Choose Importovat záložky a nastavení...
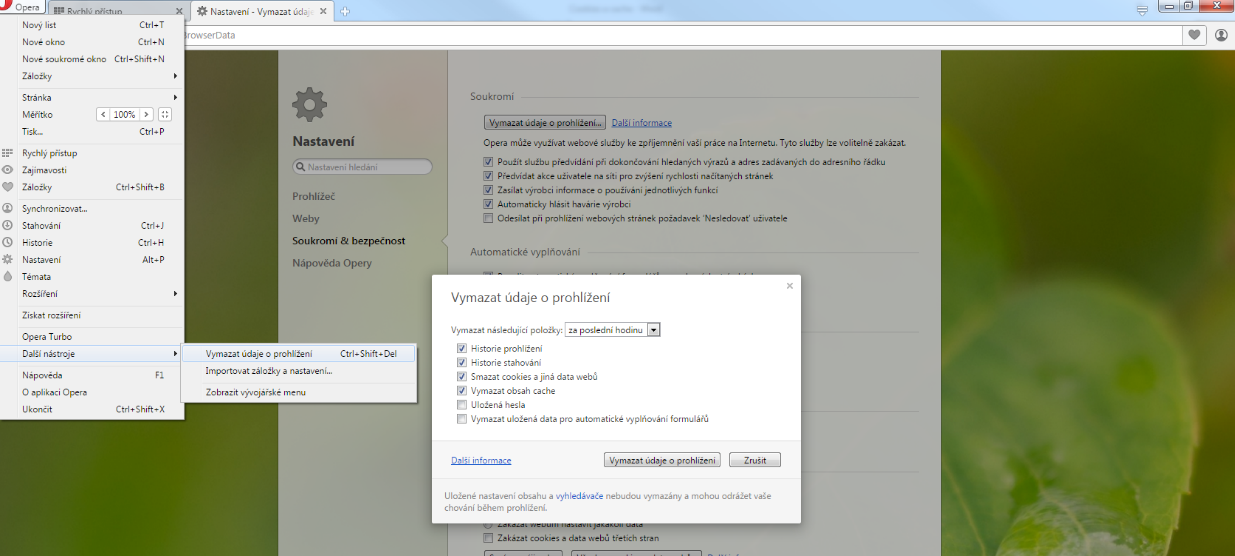Screen dimensions: 1235x556 coord(298,371)
